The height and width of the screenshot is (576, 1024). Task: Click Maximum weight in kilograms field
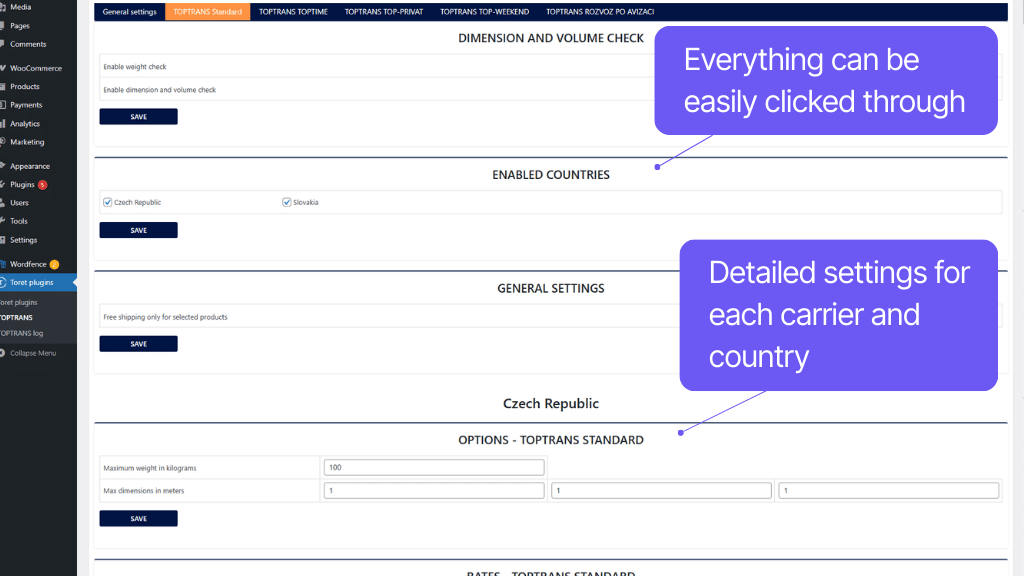pos(434,468)
